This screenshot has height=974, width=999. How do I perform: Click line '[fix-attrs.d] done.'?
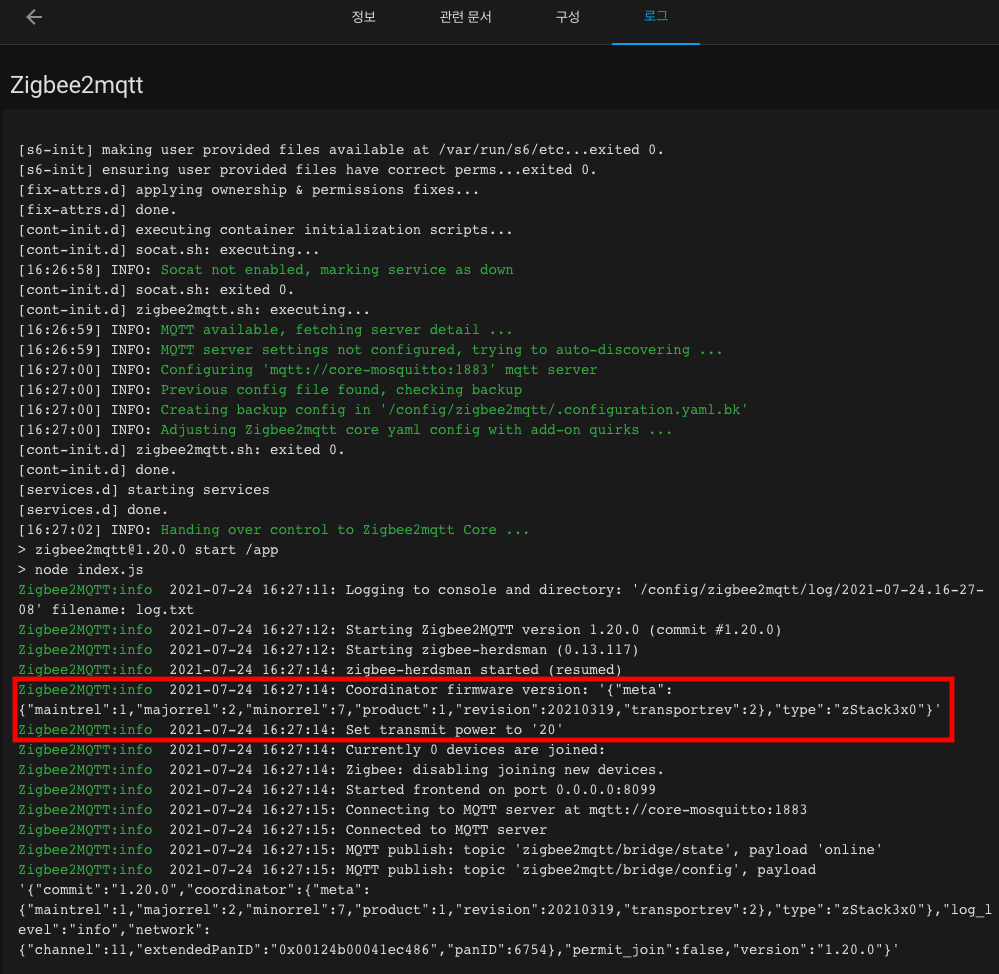(x=97, y=210)
